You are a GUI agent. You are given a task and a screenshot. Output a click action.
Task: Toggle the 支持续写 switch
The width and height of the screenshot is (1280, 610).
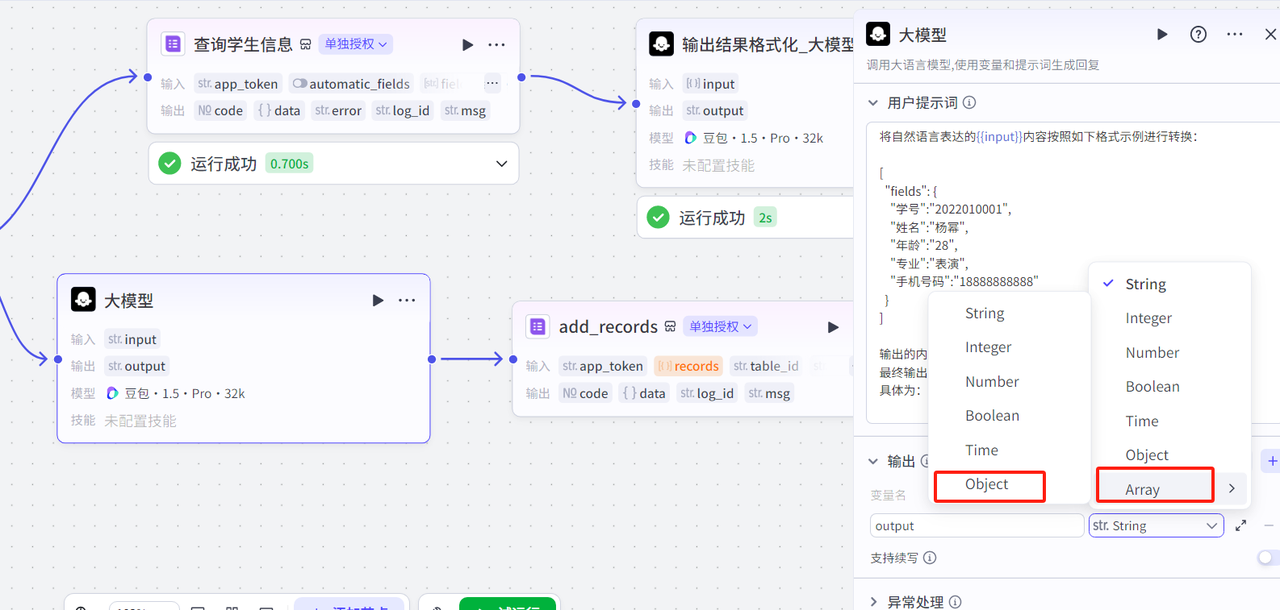click(1267, 557)
